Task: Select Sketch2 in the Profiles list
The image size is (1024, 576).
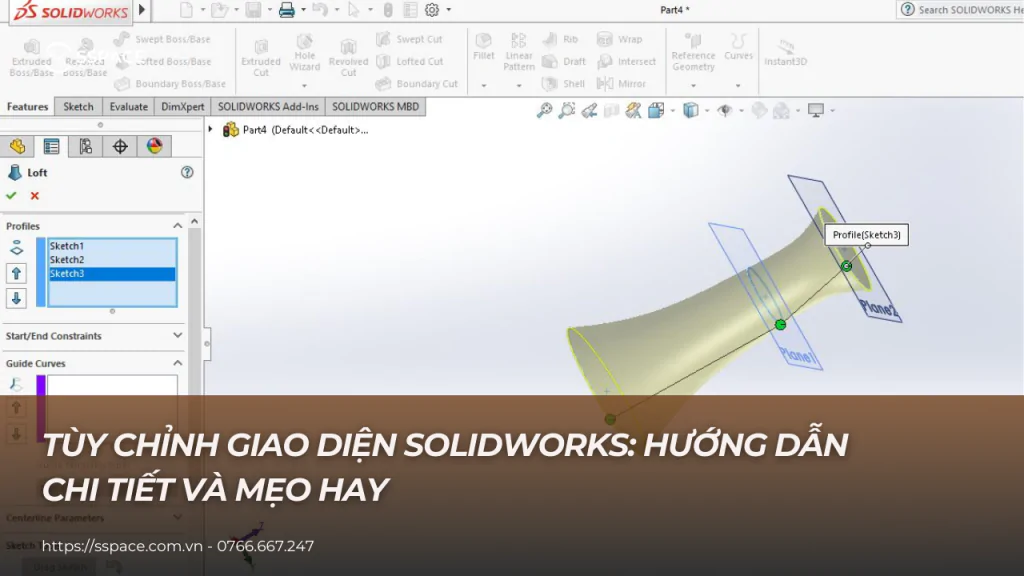Action: (x=112, y=259)
